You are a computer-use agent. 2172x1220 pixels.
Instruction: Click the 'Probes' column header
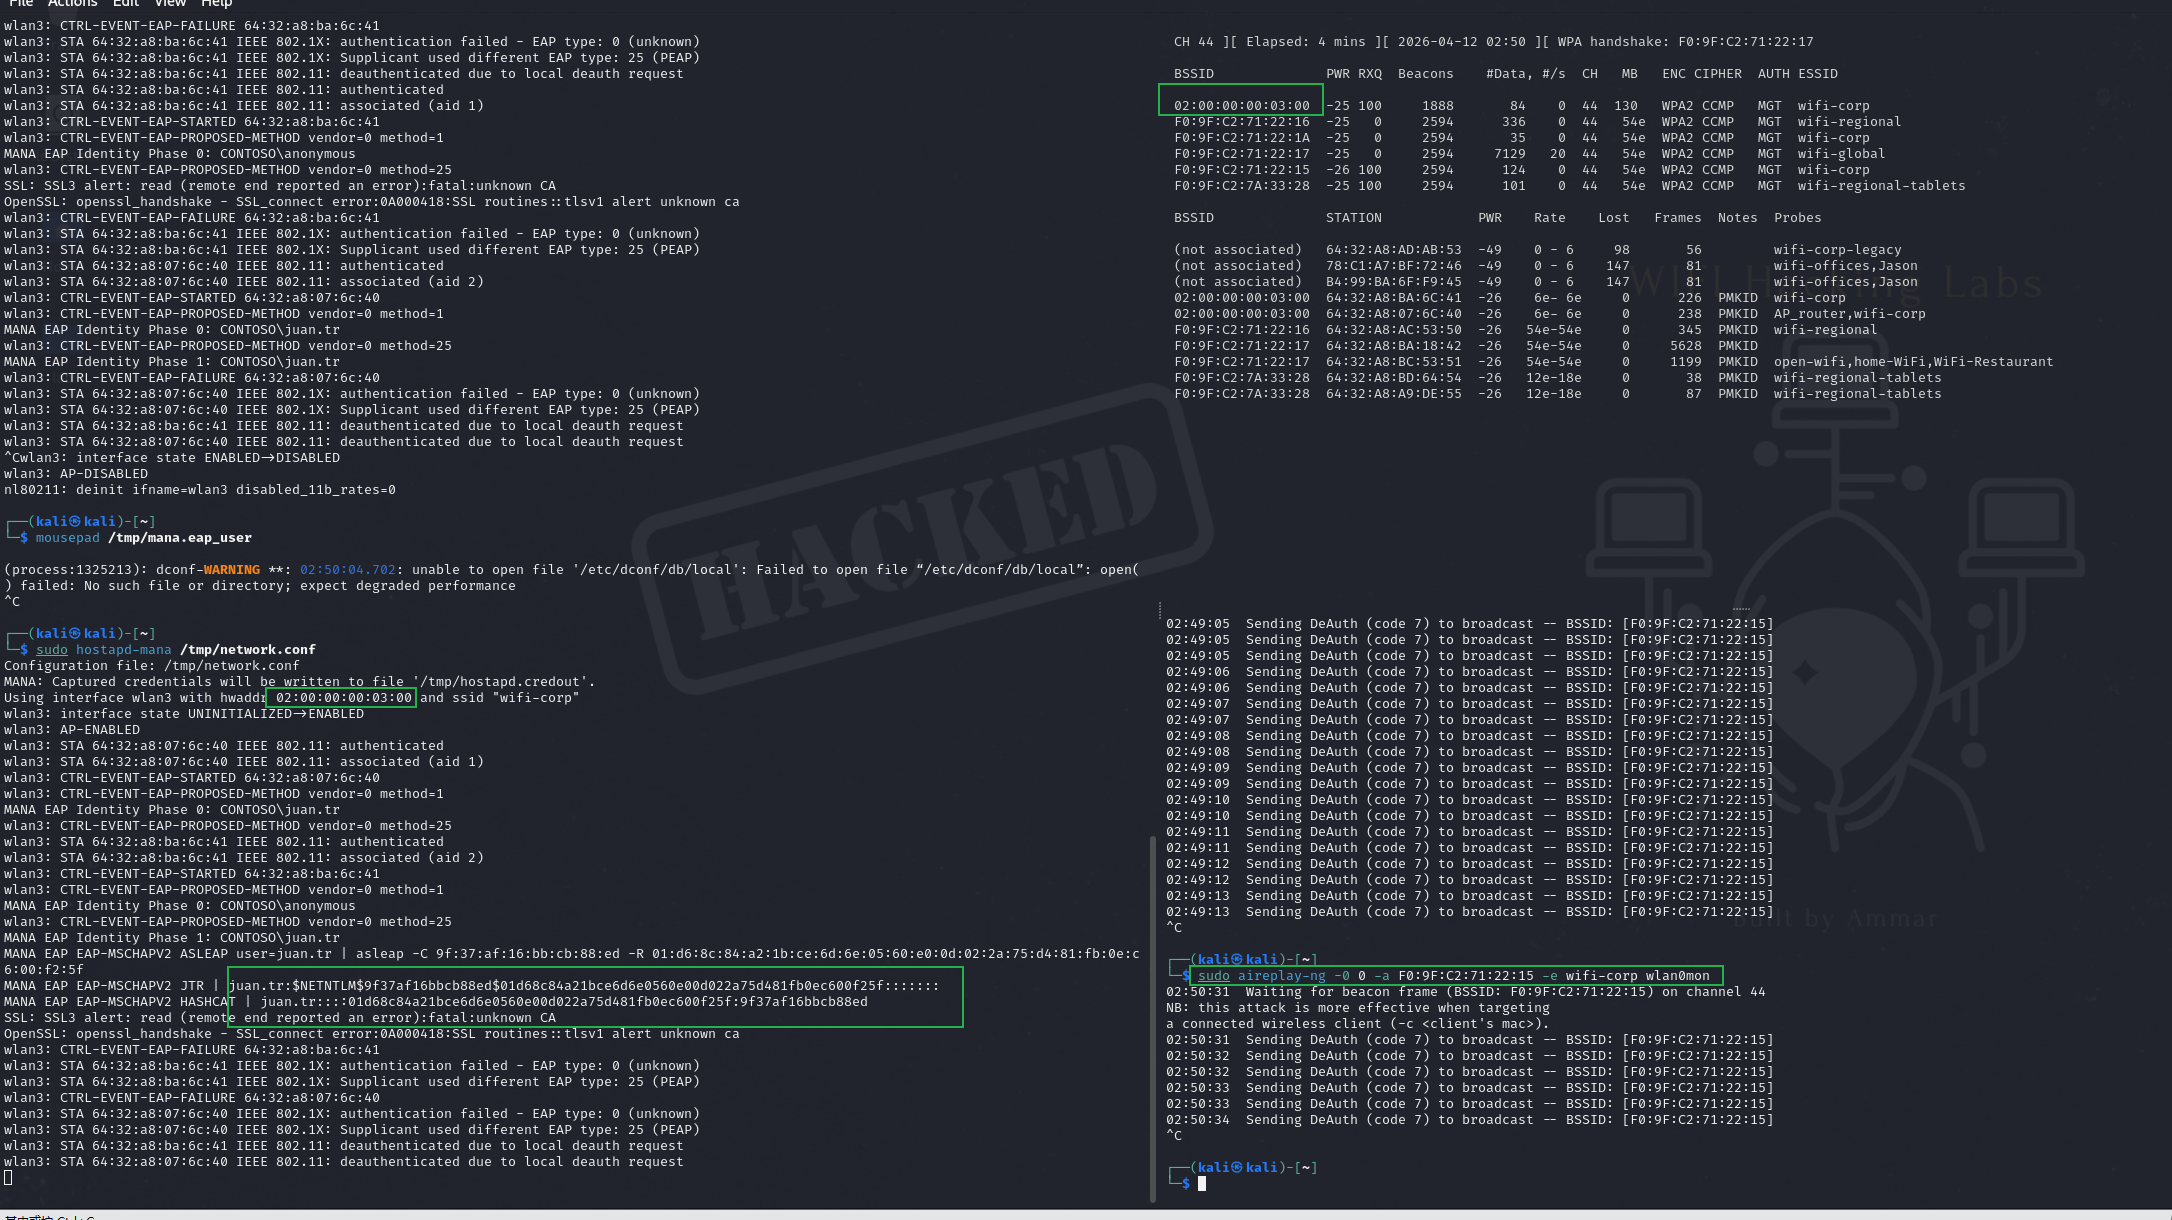[1797, 218]
